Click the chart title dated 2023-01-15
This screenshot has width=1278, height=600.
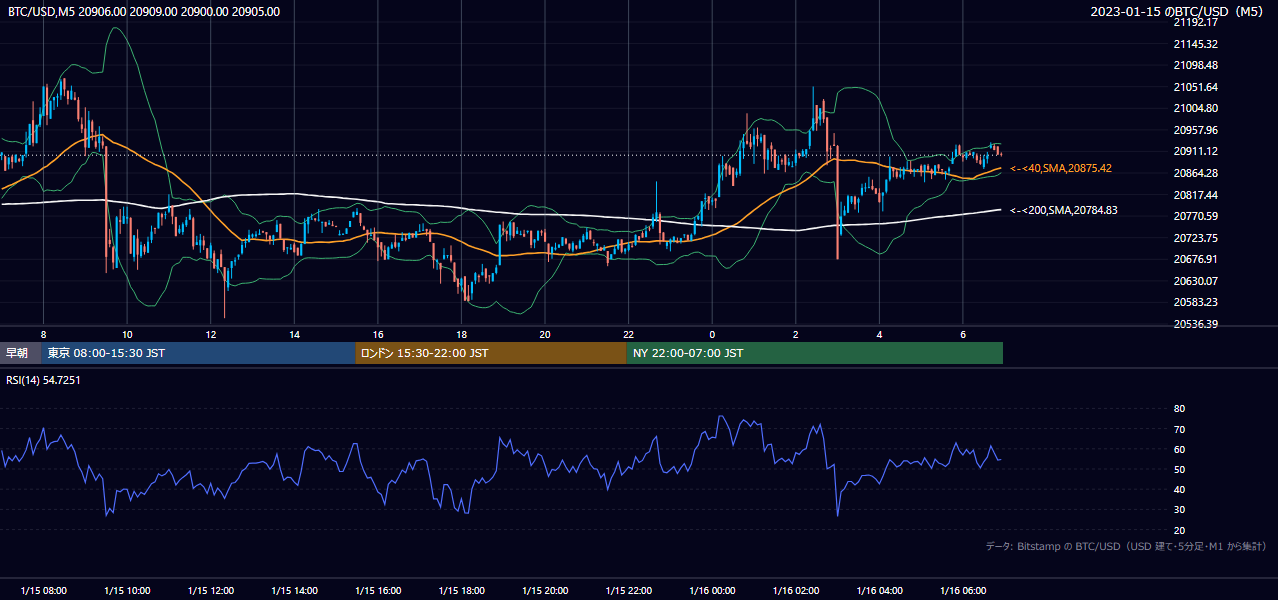click(1179, 12)
